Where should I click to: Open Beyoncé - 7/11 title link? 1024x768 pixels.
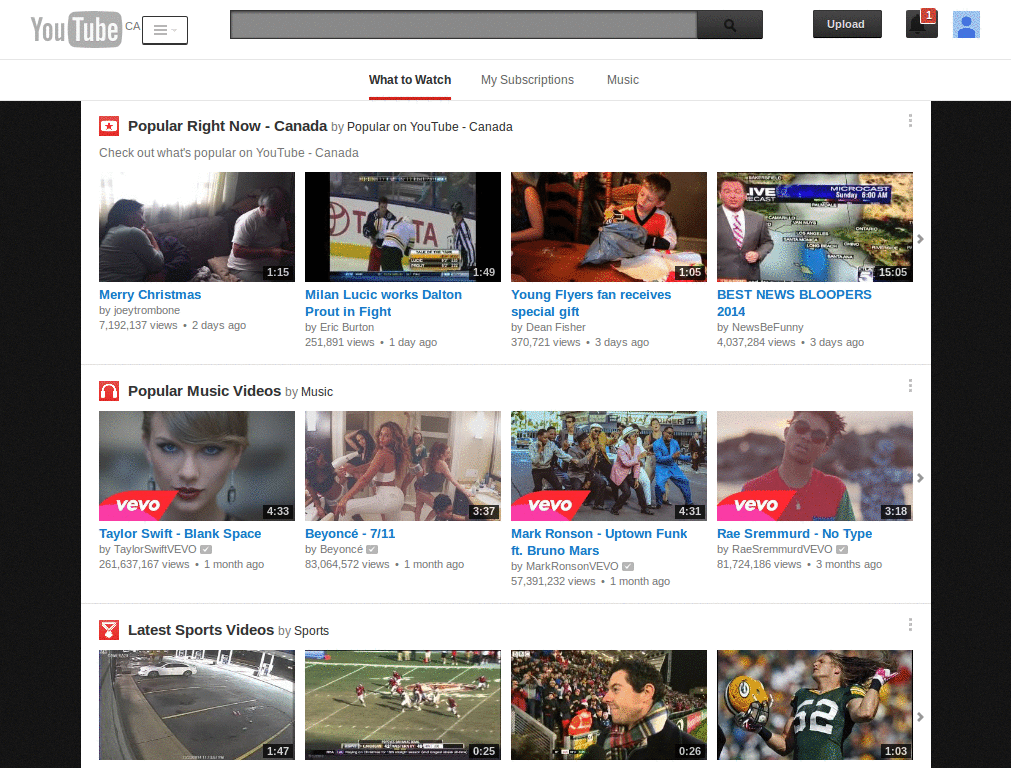(x=350, y=534)
